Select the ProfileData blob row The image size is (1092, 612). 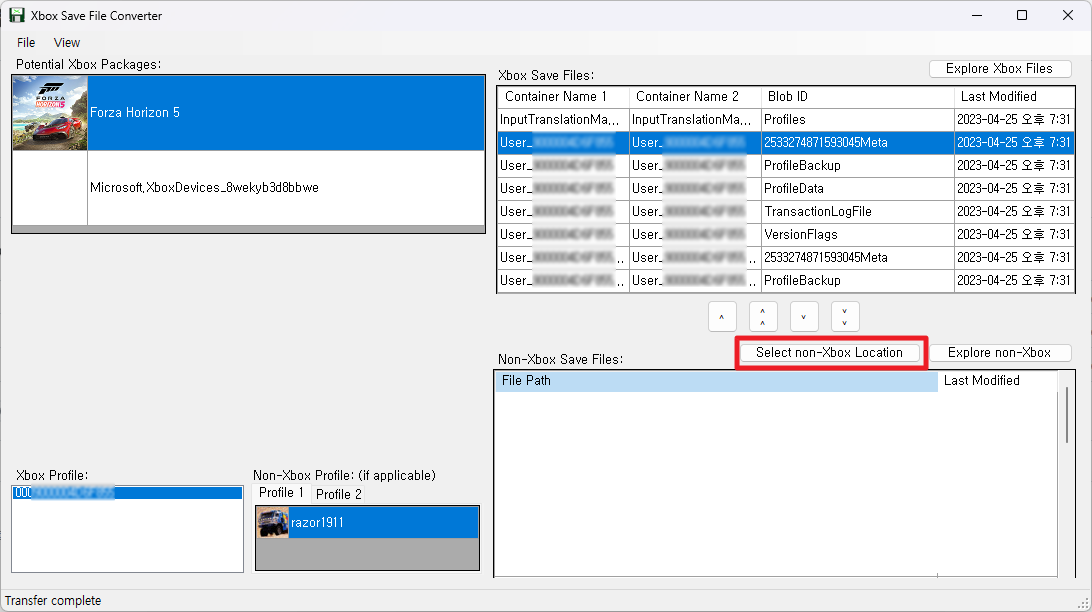[x=786, y=189]
